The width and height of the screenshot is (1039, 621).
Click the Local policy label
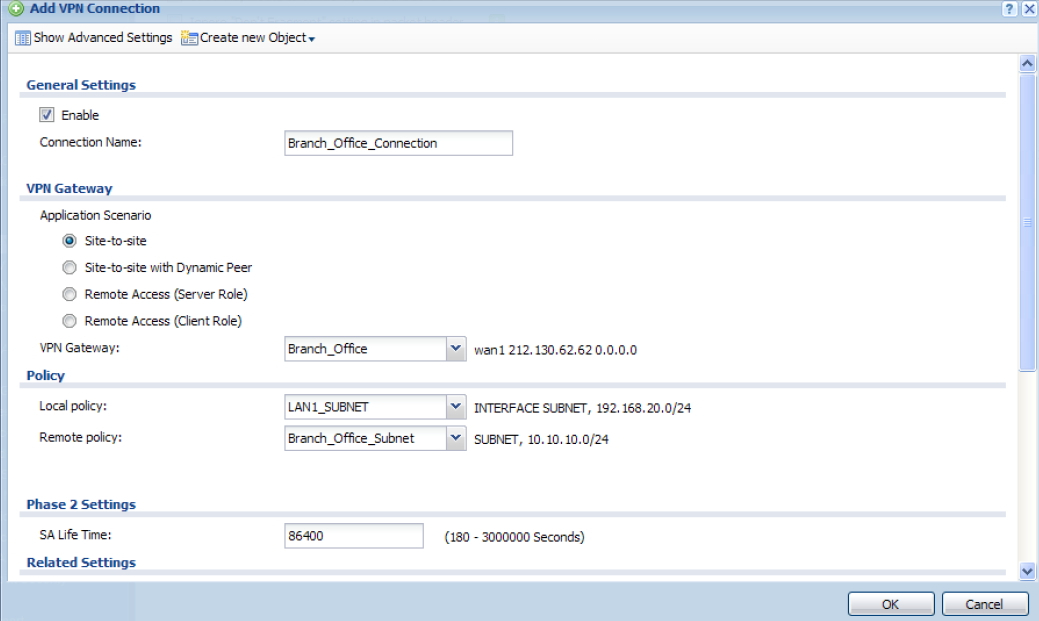click(x=73, y=406)
